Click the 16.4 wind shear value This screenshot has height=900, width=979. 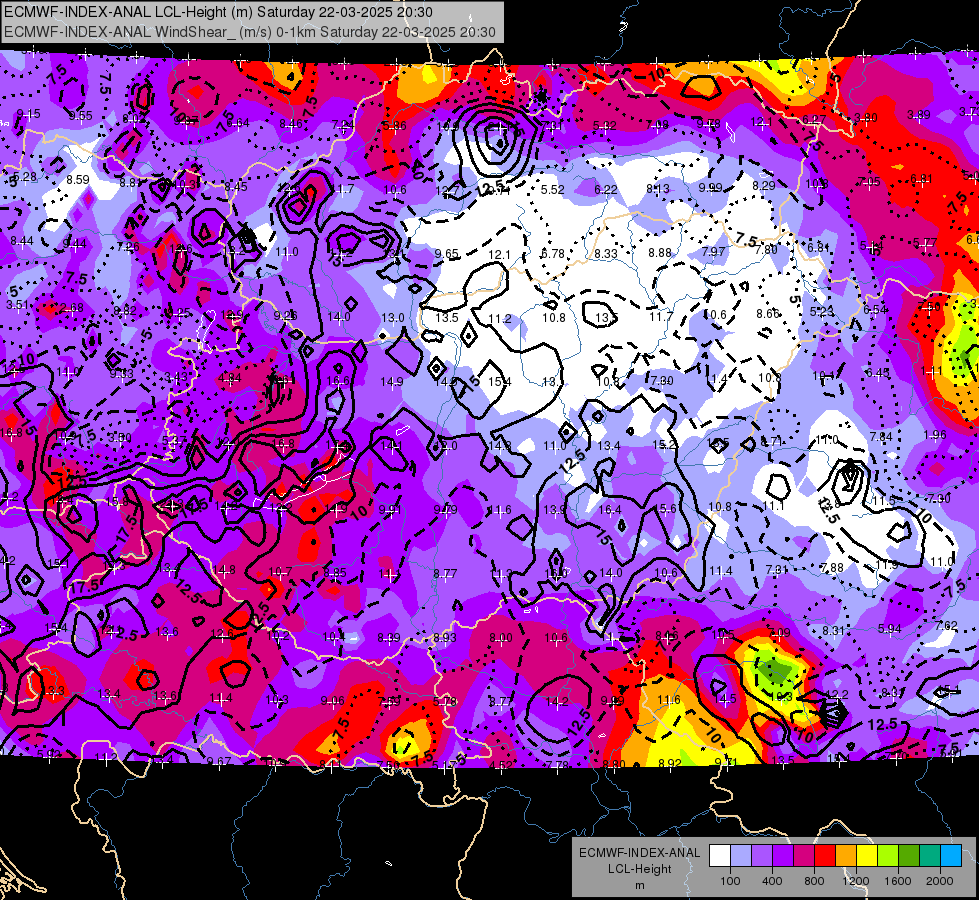[609, 510]
